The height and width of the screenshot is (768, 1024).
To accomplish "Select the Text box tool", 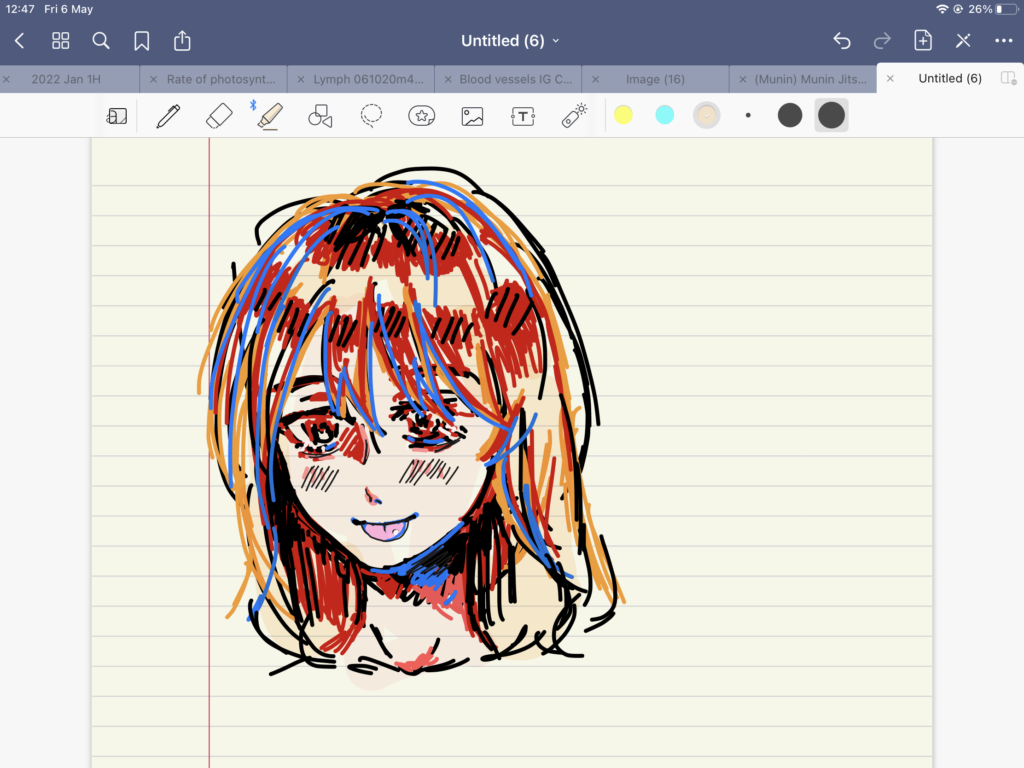I will click(x=523, y=116).
